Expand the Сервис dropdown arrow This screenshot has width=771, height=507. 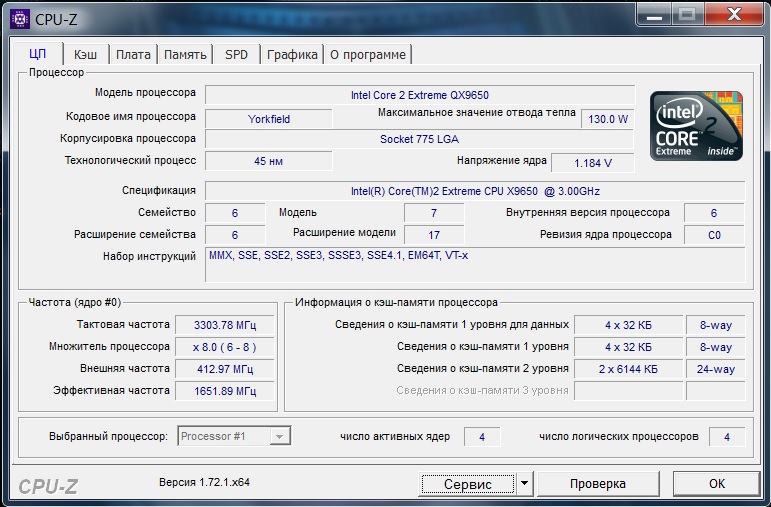click(x=525, y=484)
